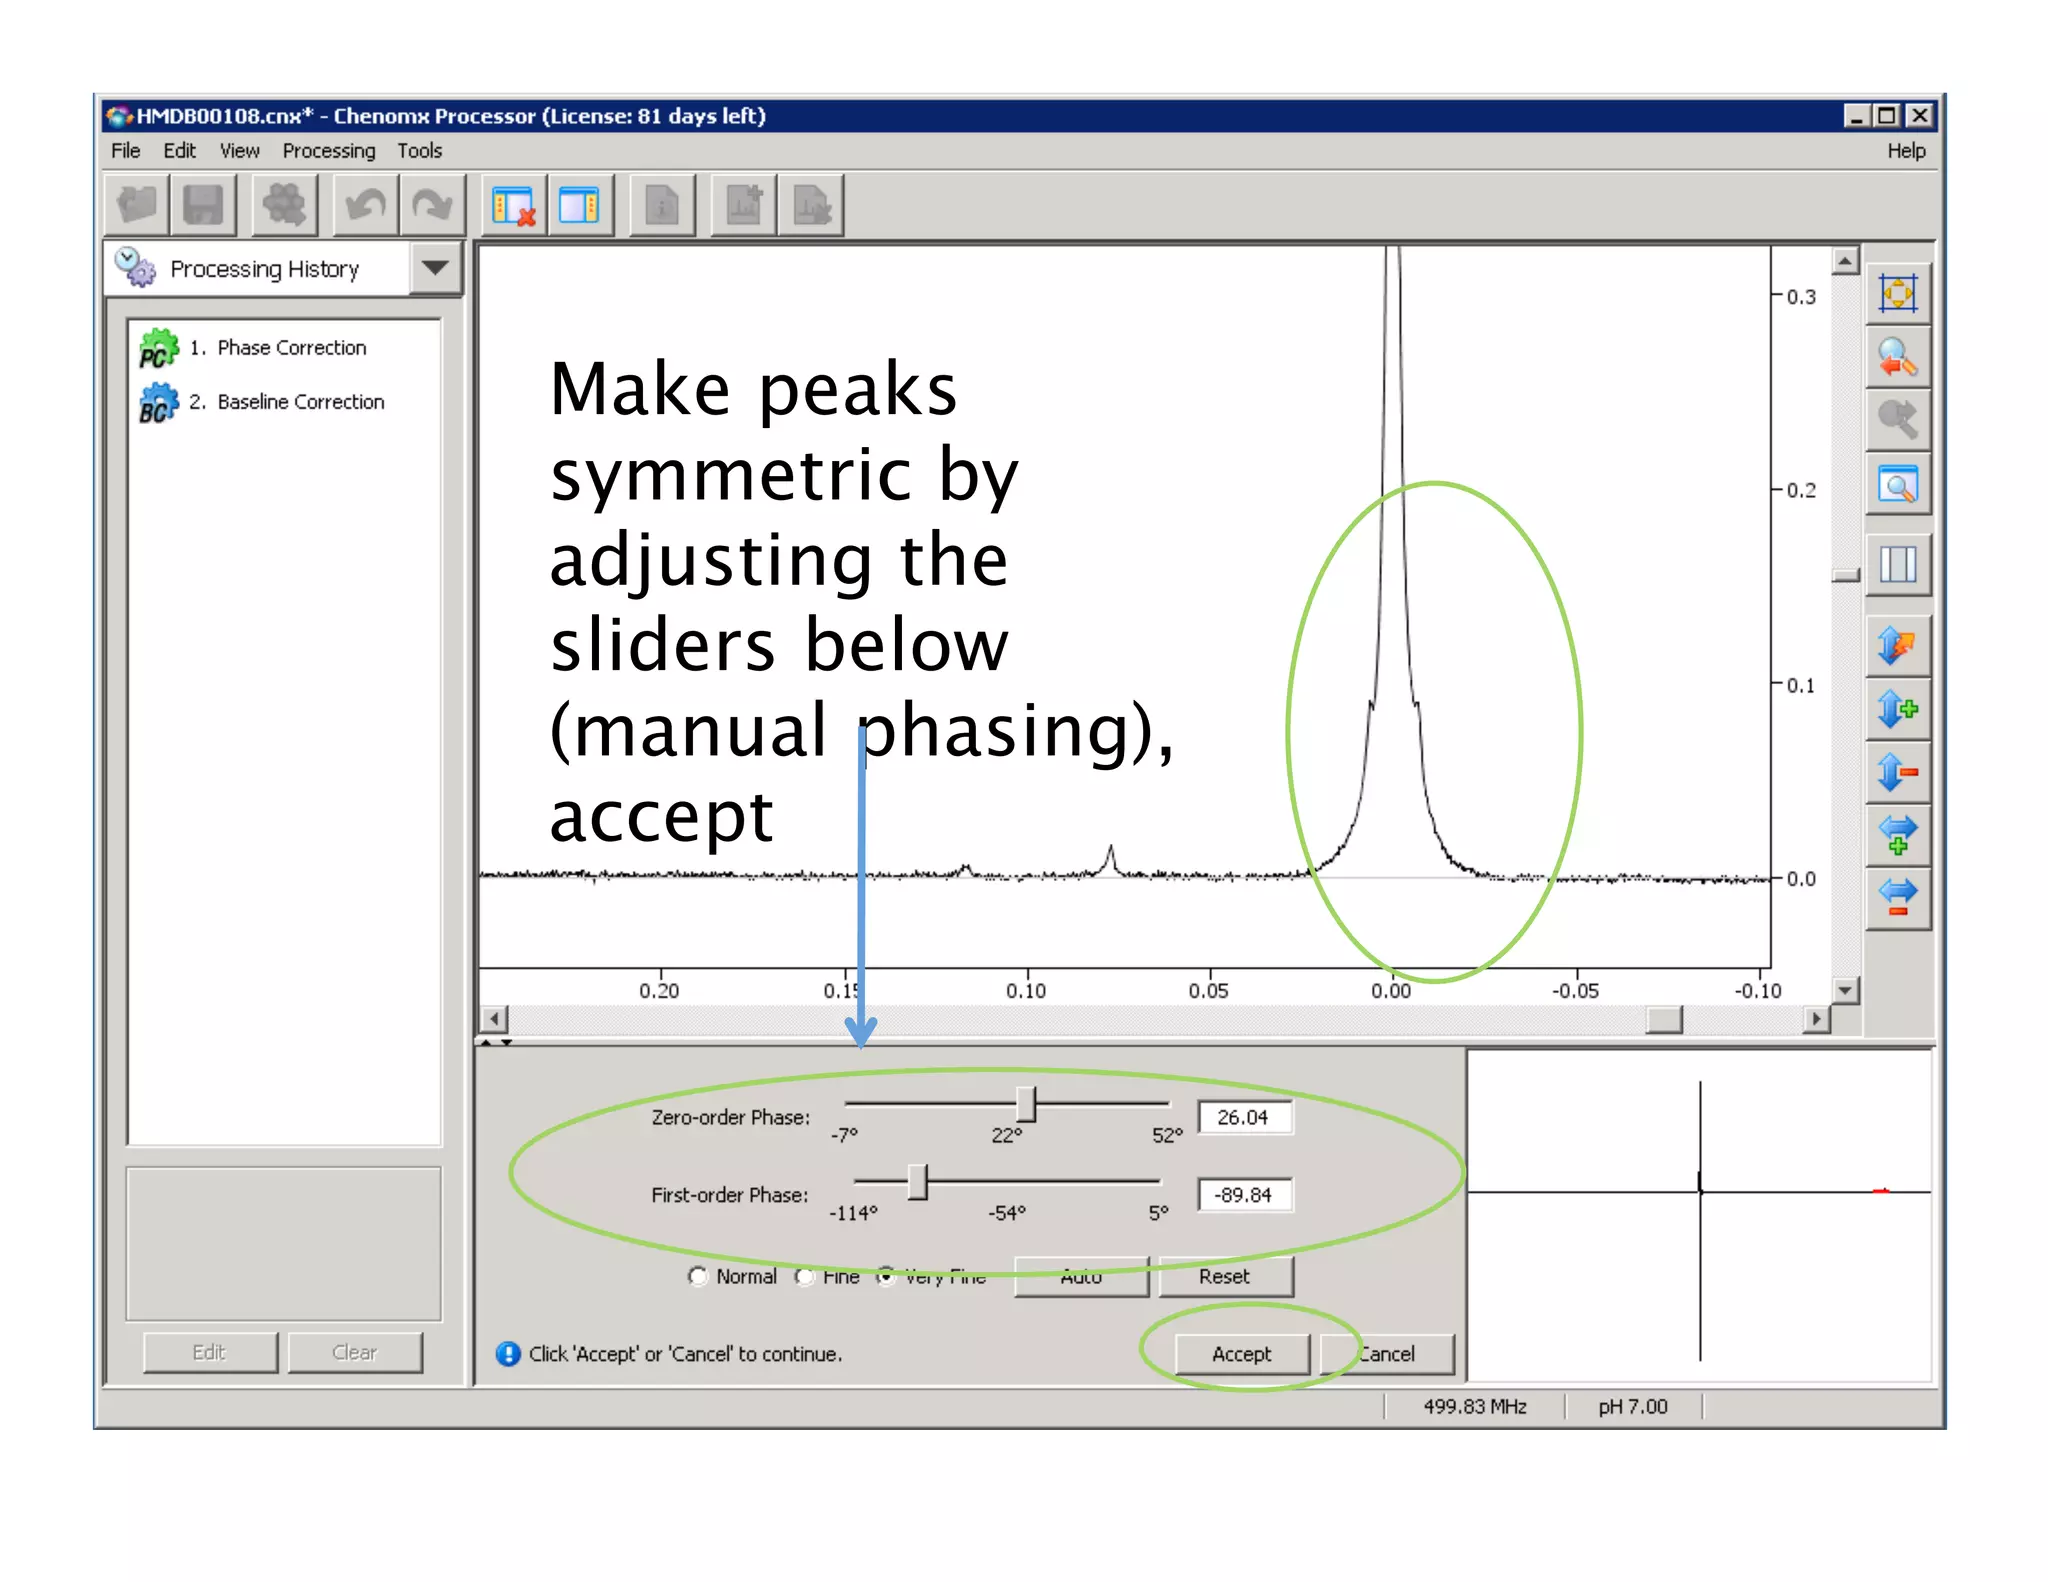Viewport: 2048px width, 1582px height.
Task: Click the split columns view icon
Action: coord(1897,565)
